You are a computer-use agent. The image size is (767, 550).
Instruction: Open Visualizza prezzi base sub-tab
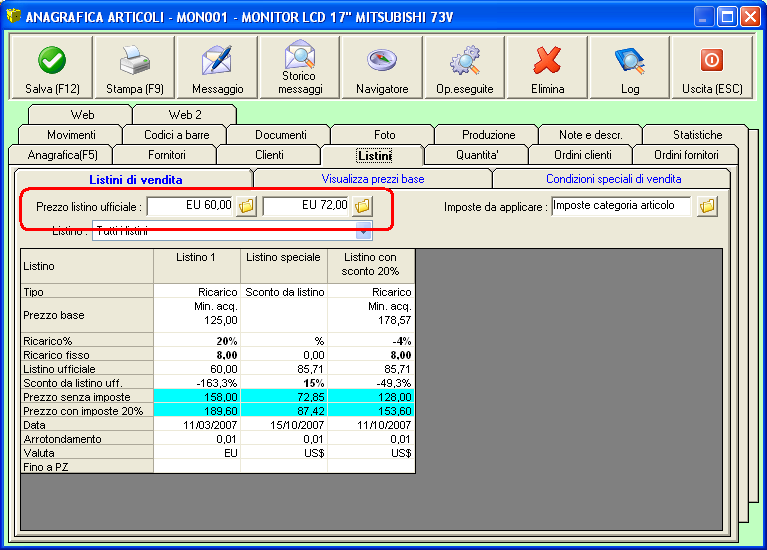[373, 179]
